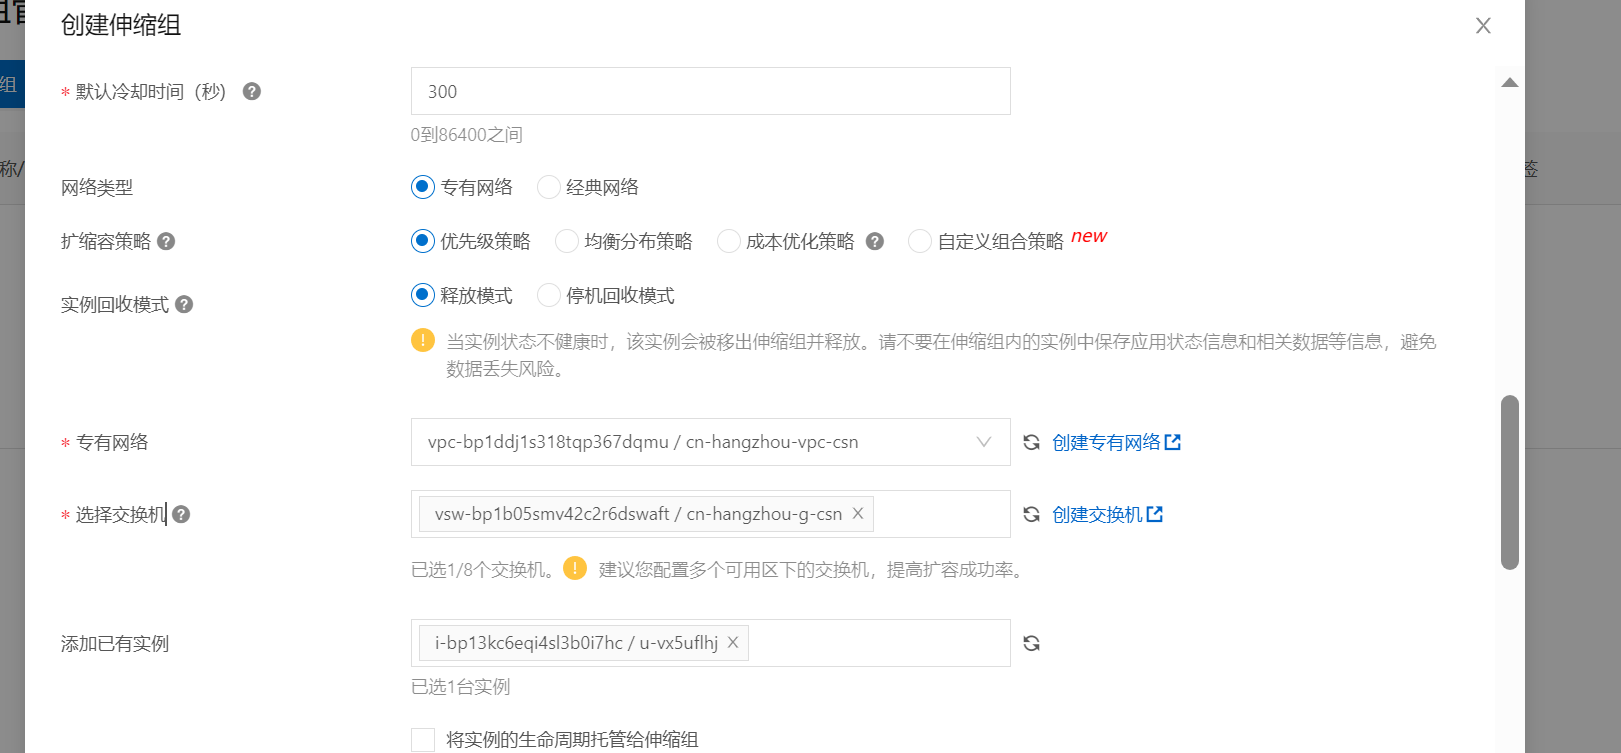Click help icon beside 选择交换机
Screen dimensions: 1621x753
coord(181,514)
